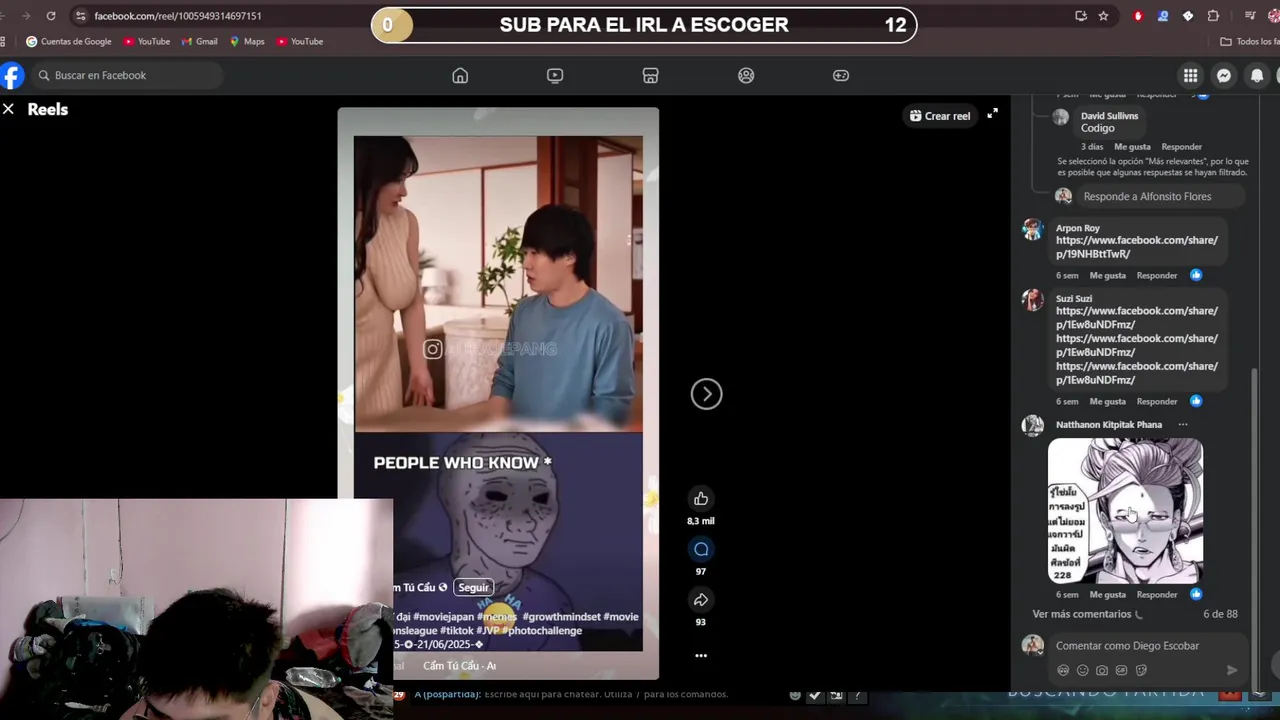Focus the Buscar en Facebook search field
This screenshot has height=720, width=1280.
pyautogui.click(x=125, y=75)
